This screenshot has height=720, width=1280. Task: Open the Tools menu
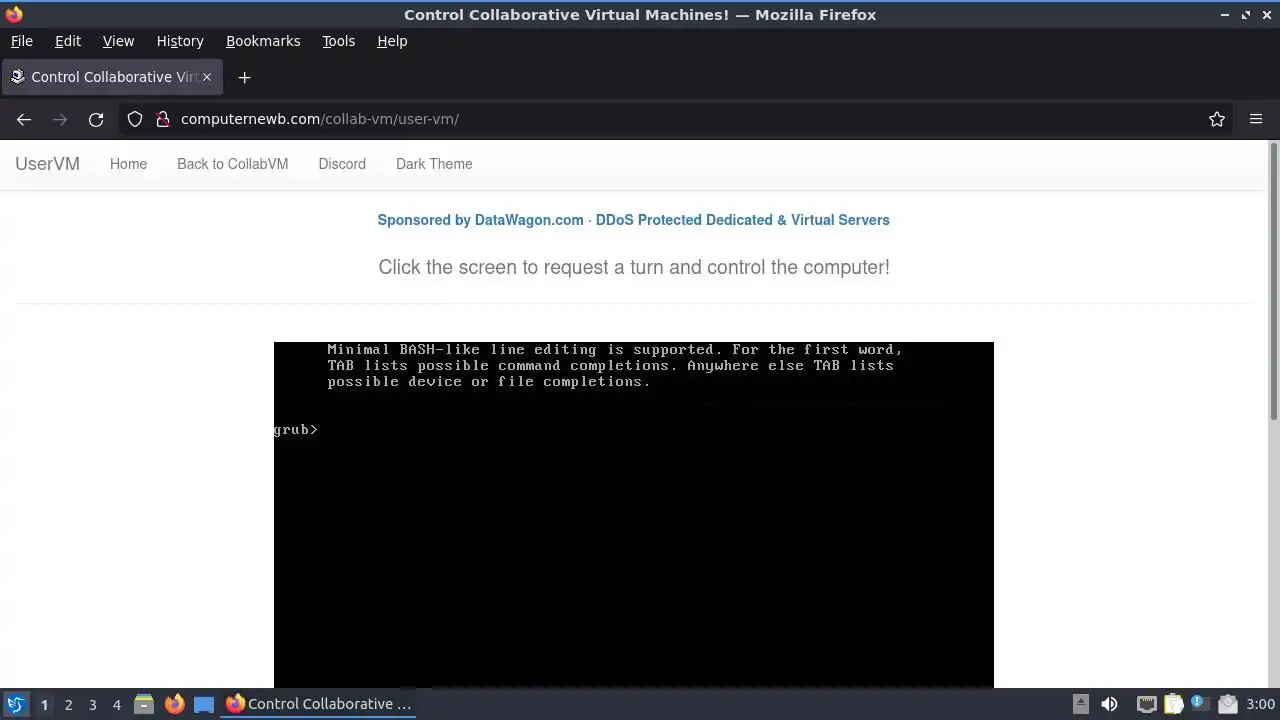[x=339, y=41]
